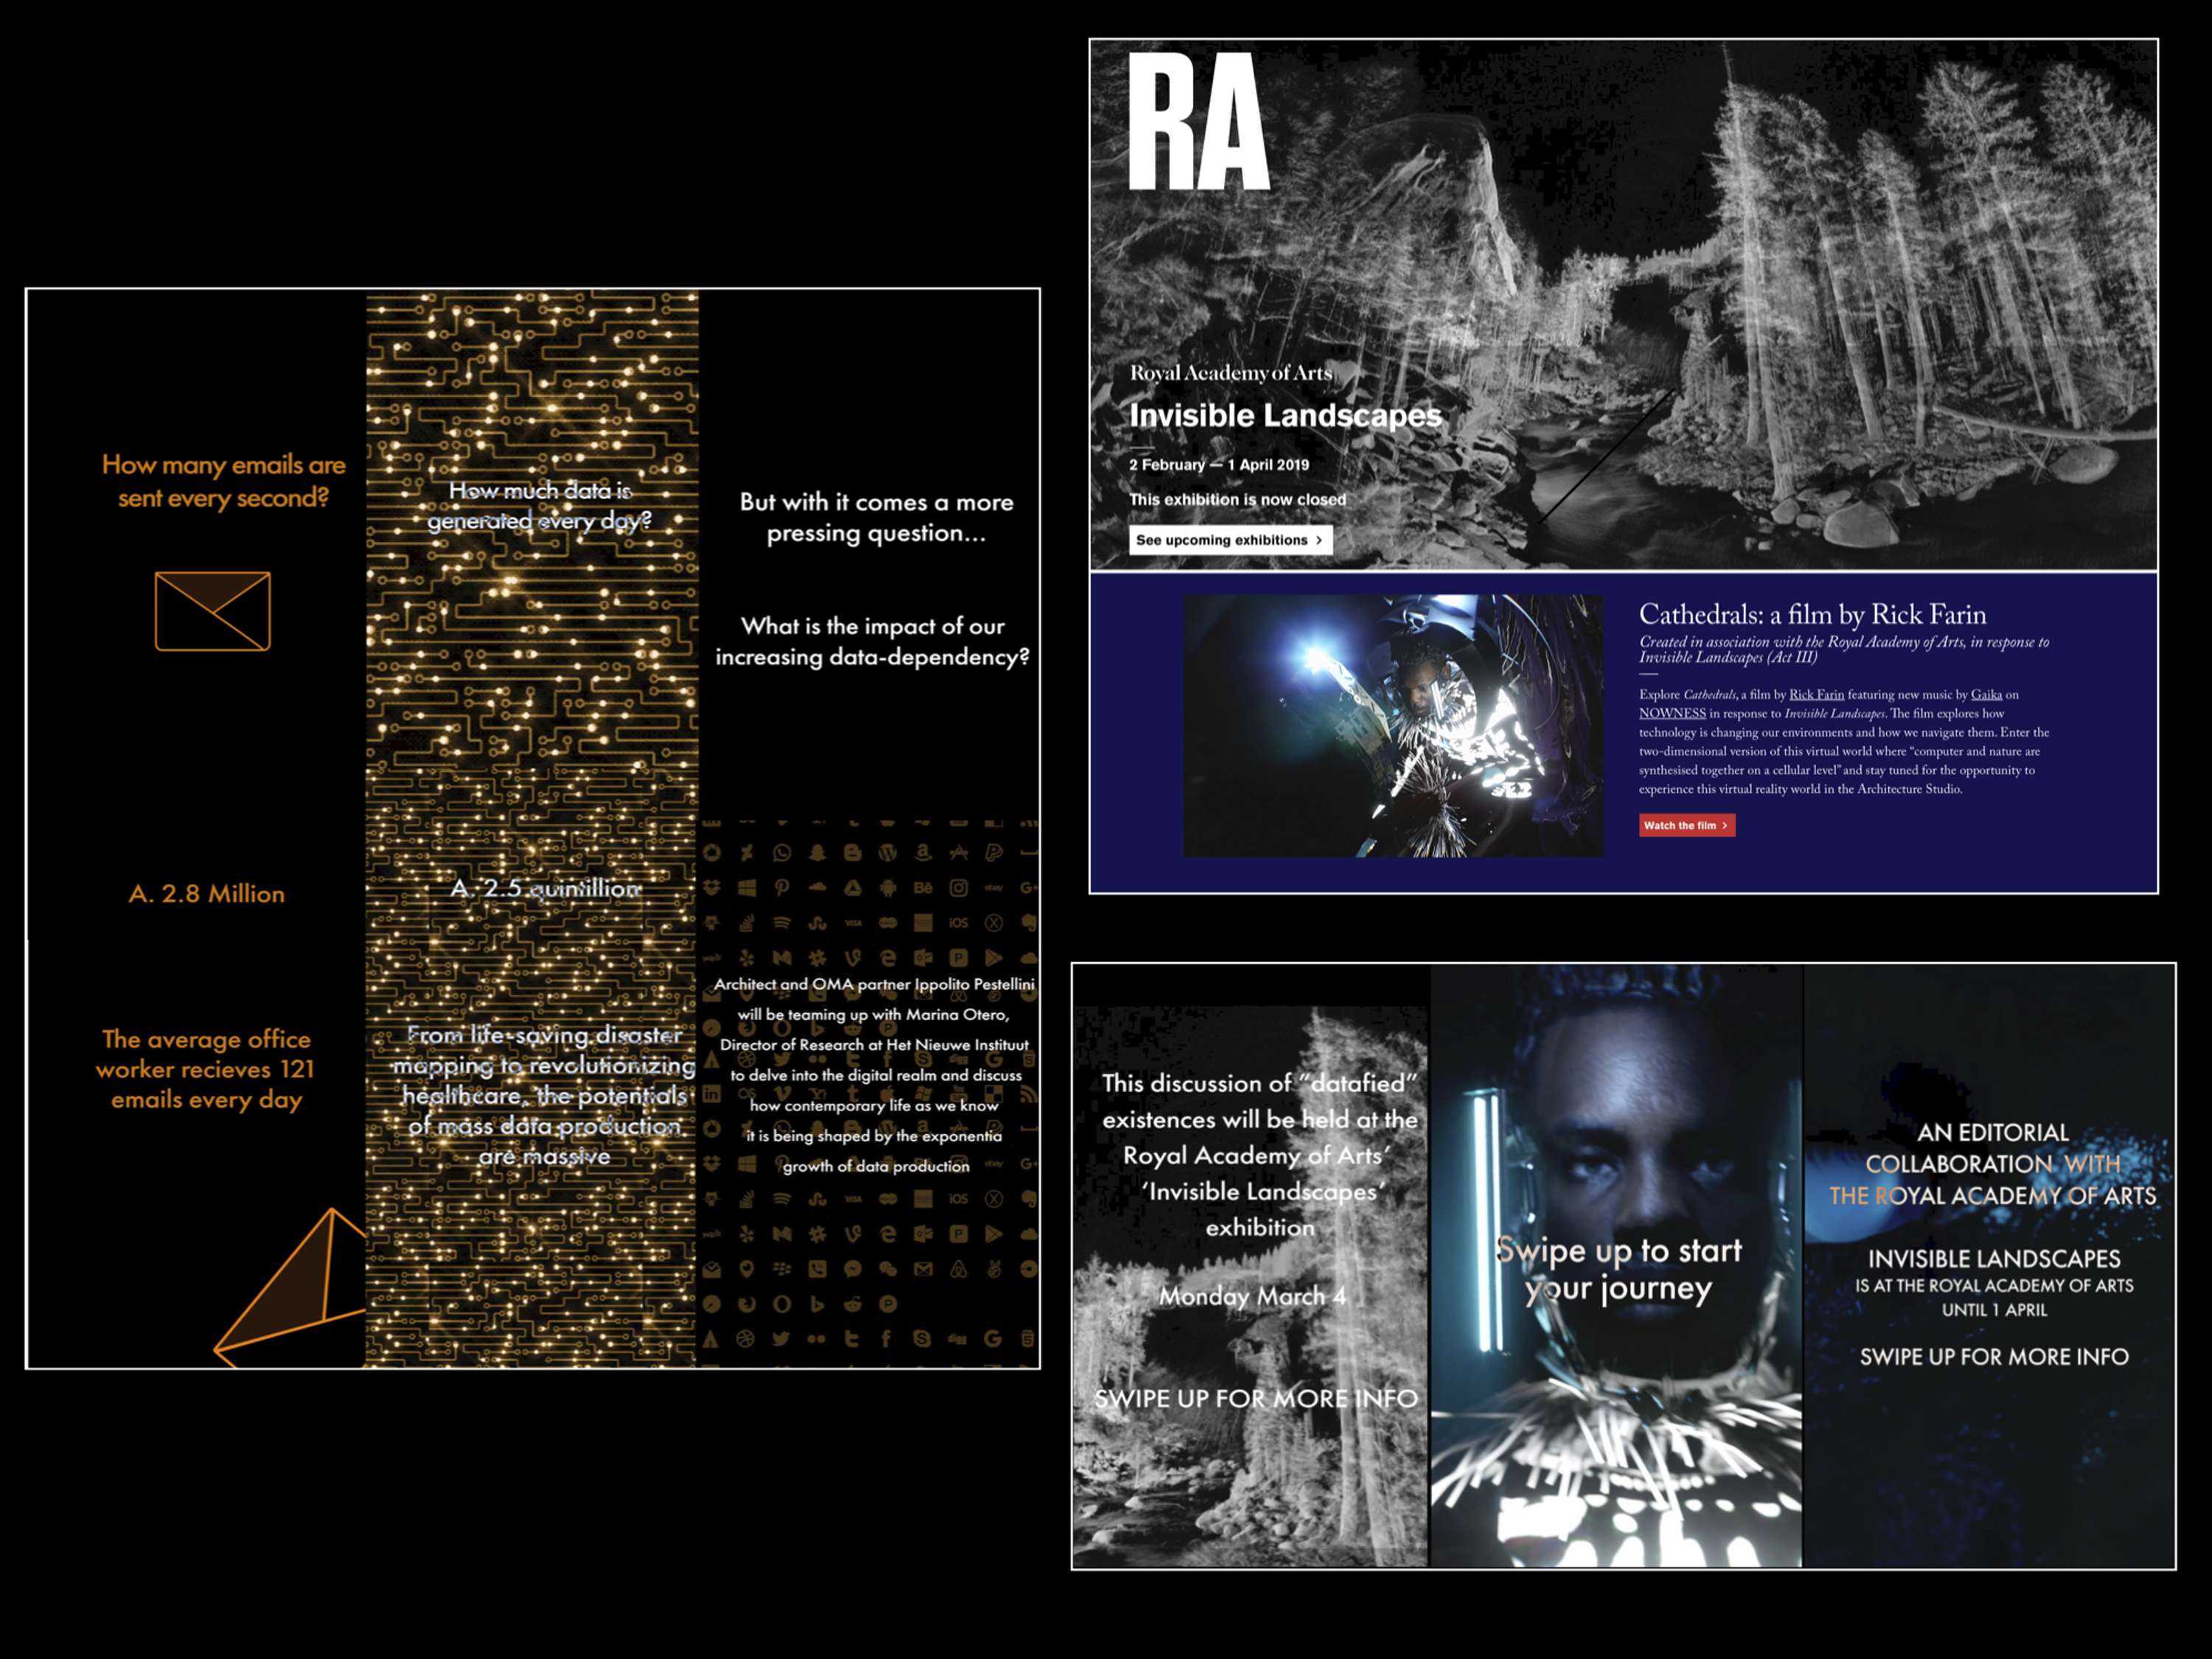Click the Royal Academy of Arts label above heading
The image size is (2212, 1659).
(x=1231, y=373)
